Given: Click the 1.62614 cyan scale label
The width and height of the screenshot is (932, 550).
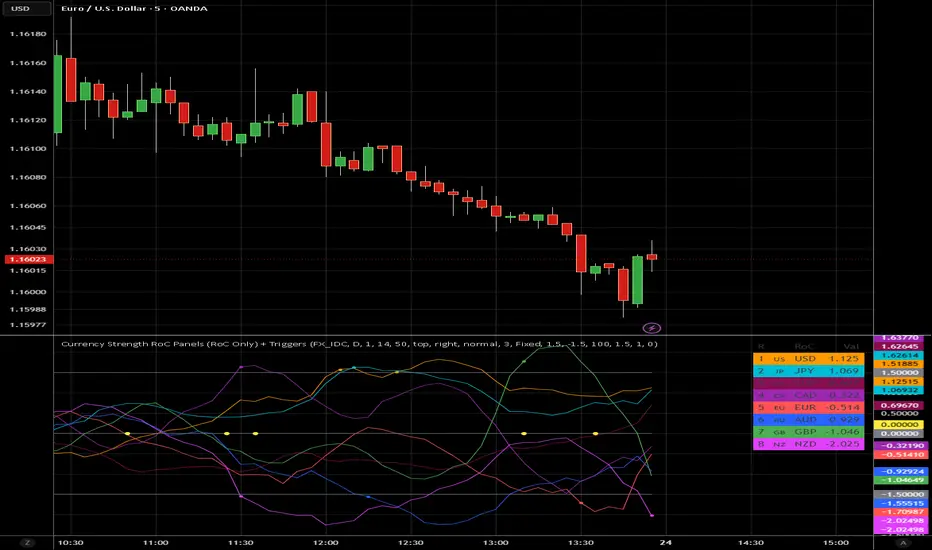Looking at the screenshot, I should point(899,355).
